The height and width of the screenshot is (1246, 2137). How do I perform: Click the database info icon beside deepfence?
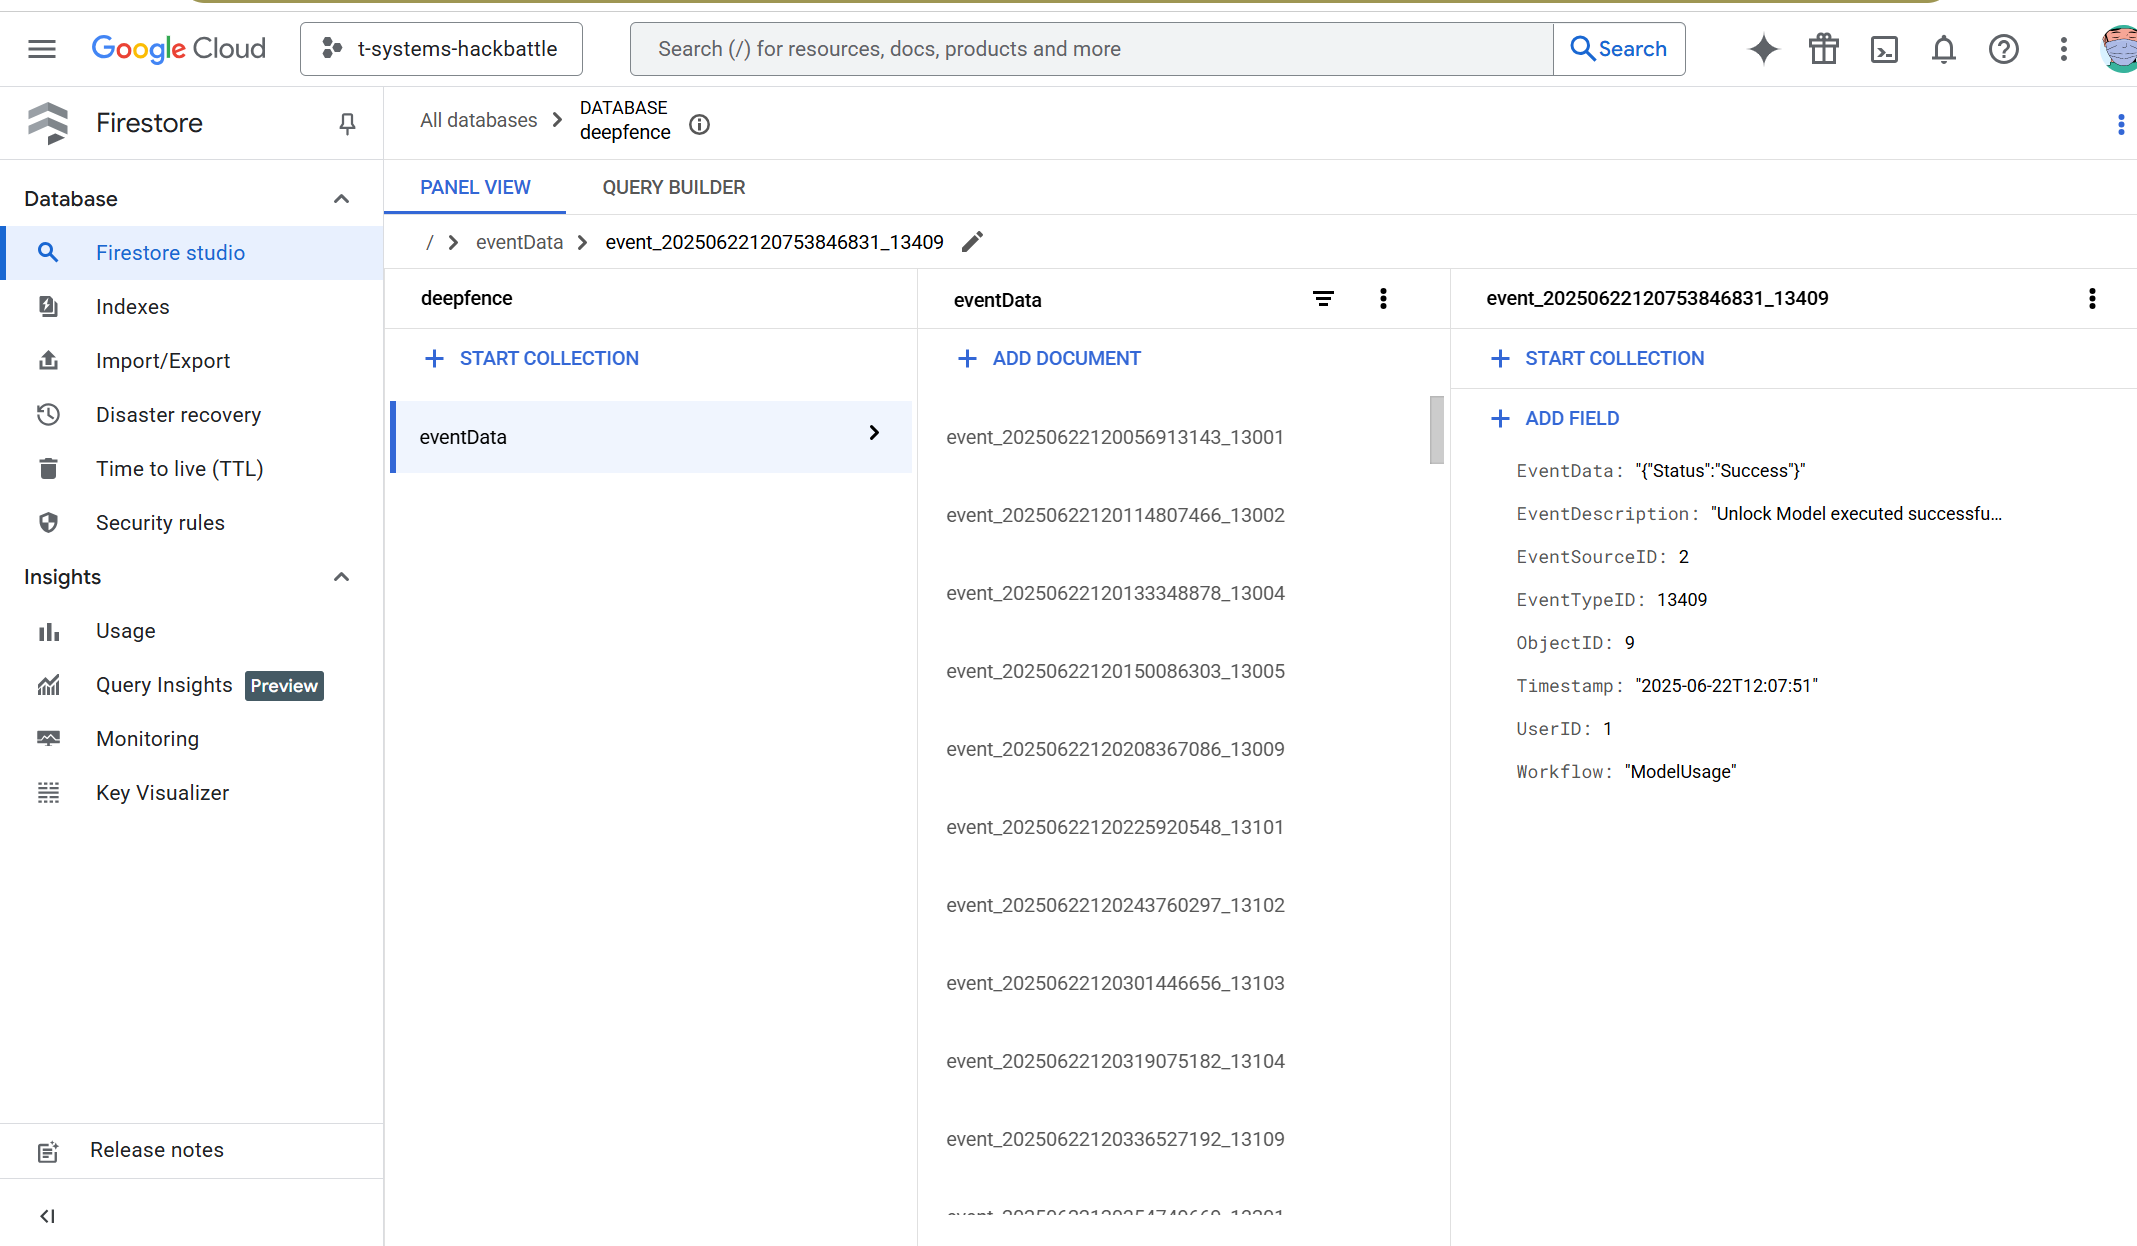(x=700, y=125)
